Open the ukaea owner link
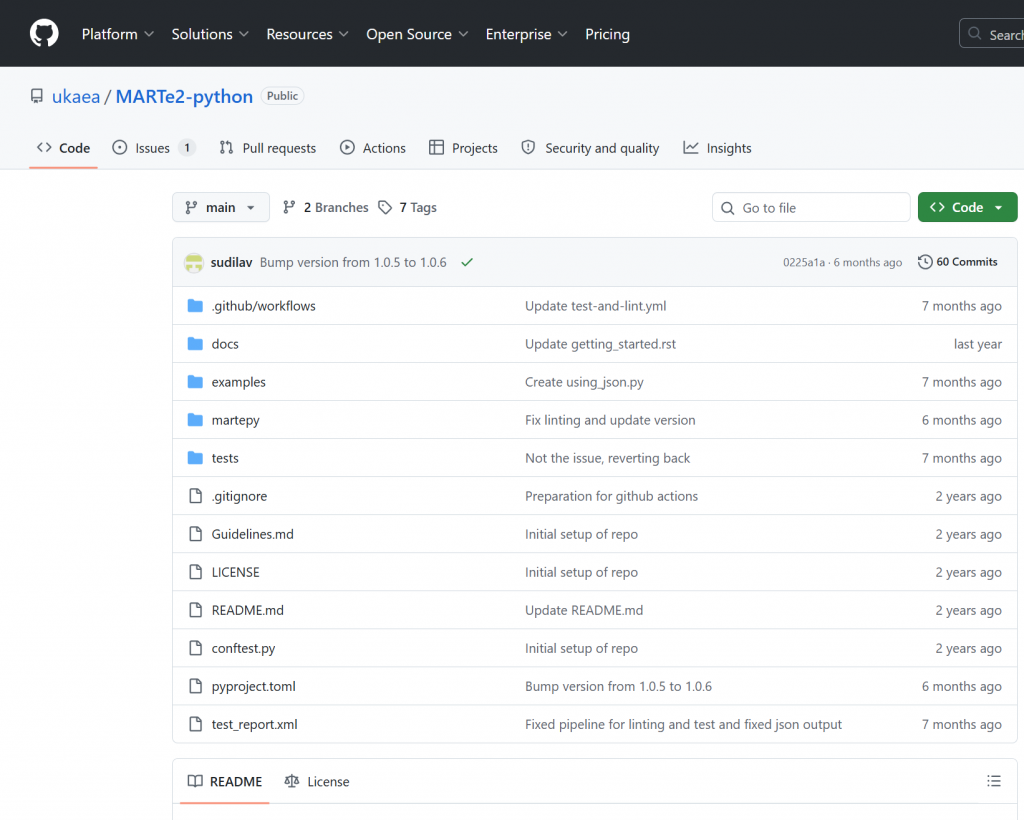 coord(76,97)
